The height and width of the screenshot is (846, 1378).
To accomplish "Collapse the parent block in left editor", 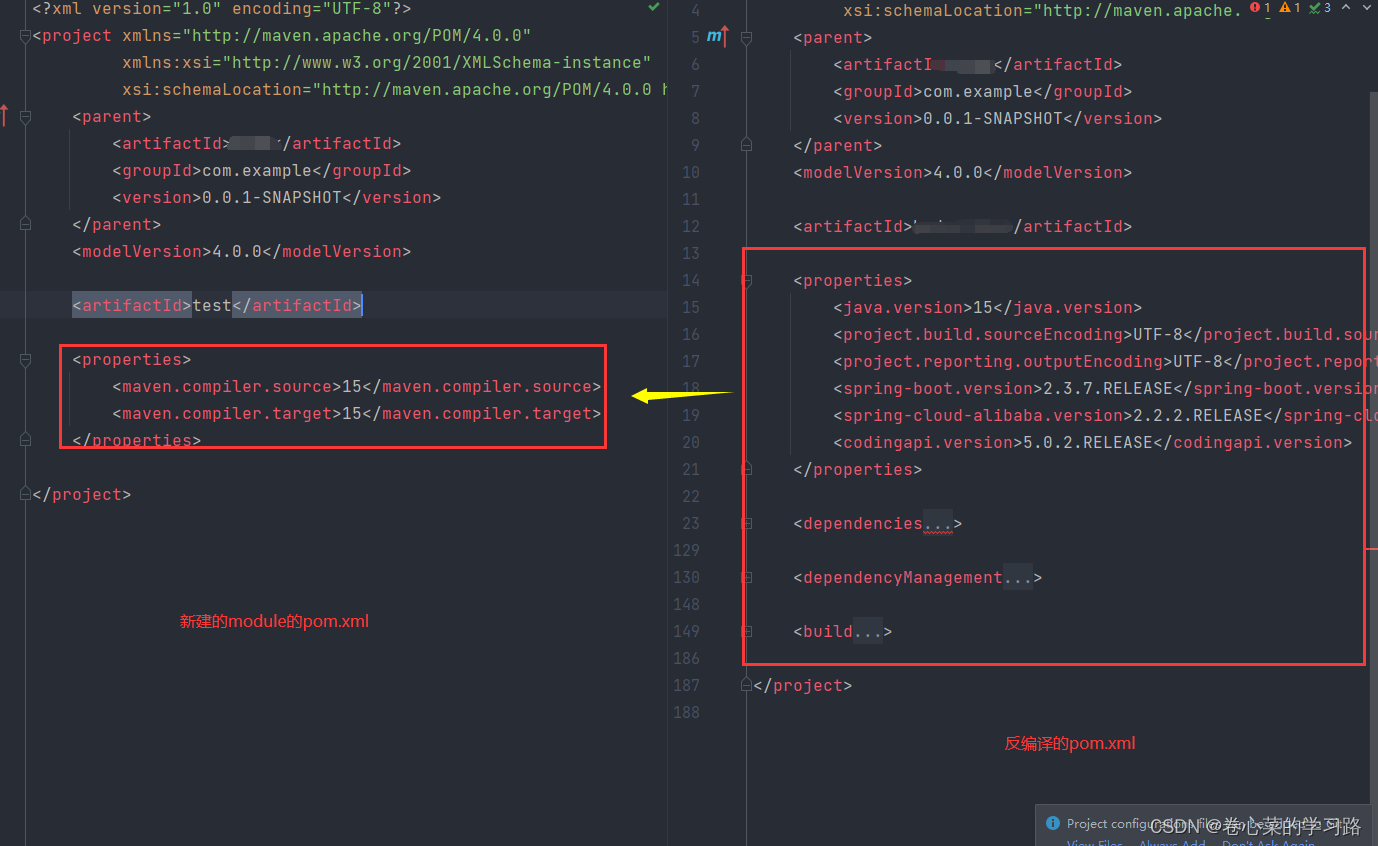I will (25, 116).
